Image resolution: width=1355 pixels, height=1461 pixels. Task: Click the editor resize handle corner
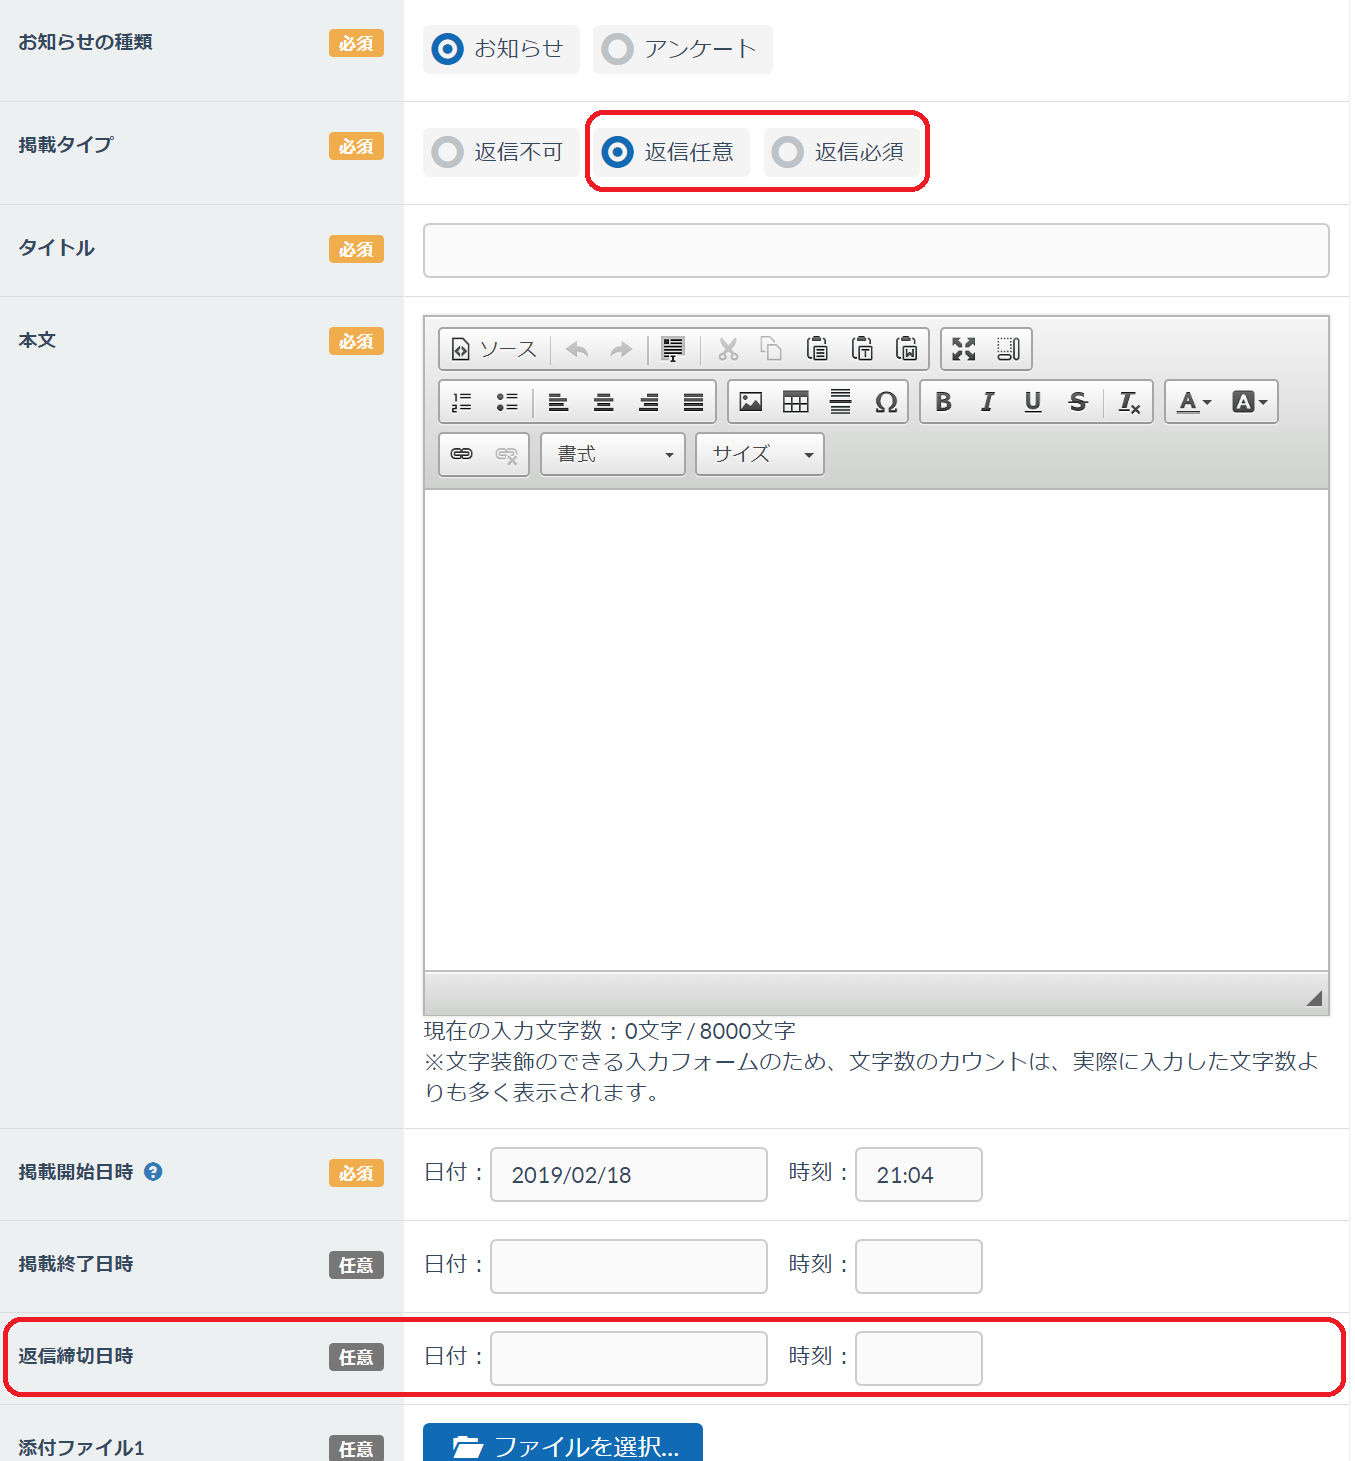tap(1314, 998)
